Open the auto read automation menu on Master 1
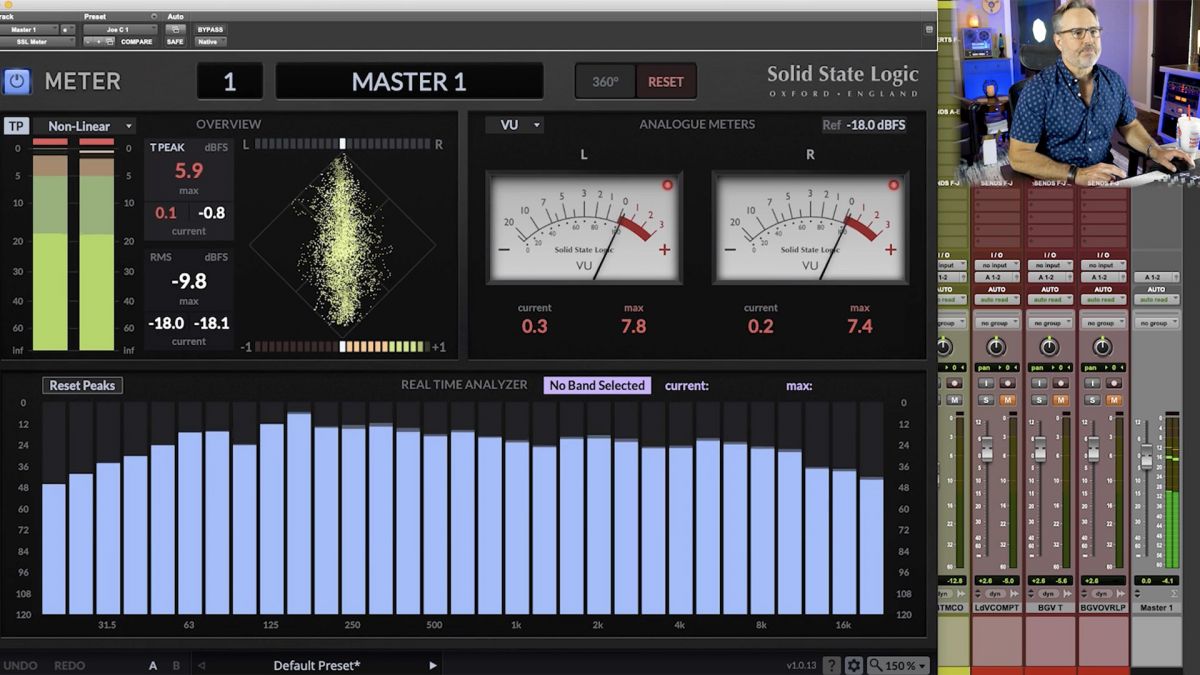 1157,299
